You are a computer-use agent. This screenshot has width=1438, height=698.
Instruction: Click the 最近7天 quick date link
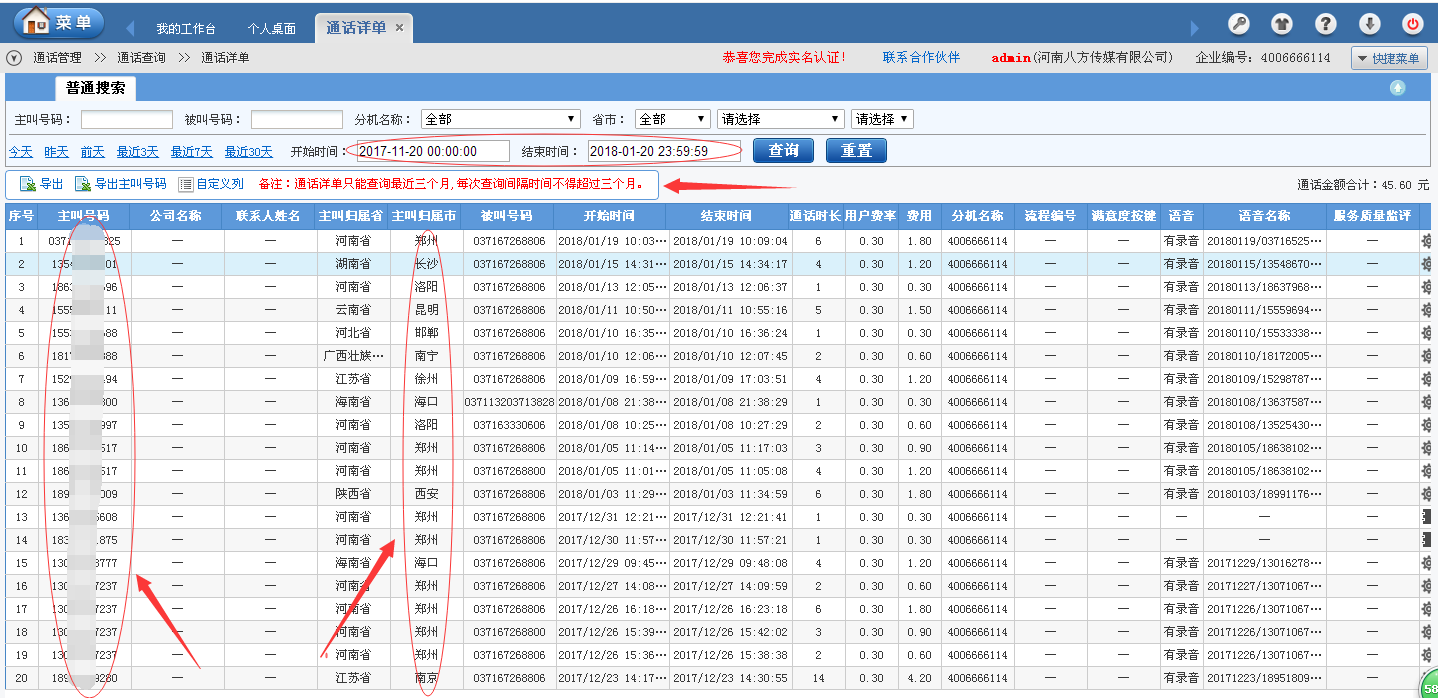(x=191, y=152)
